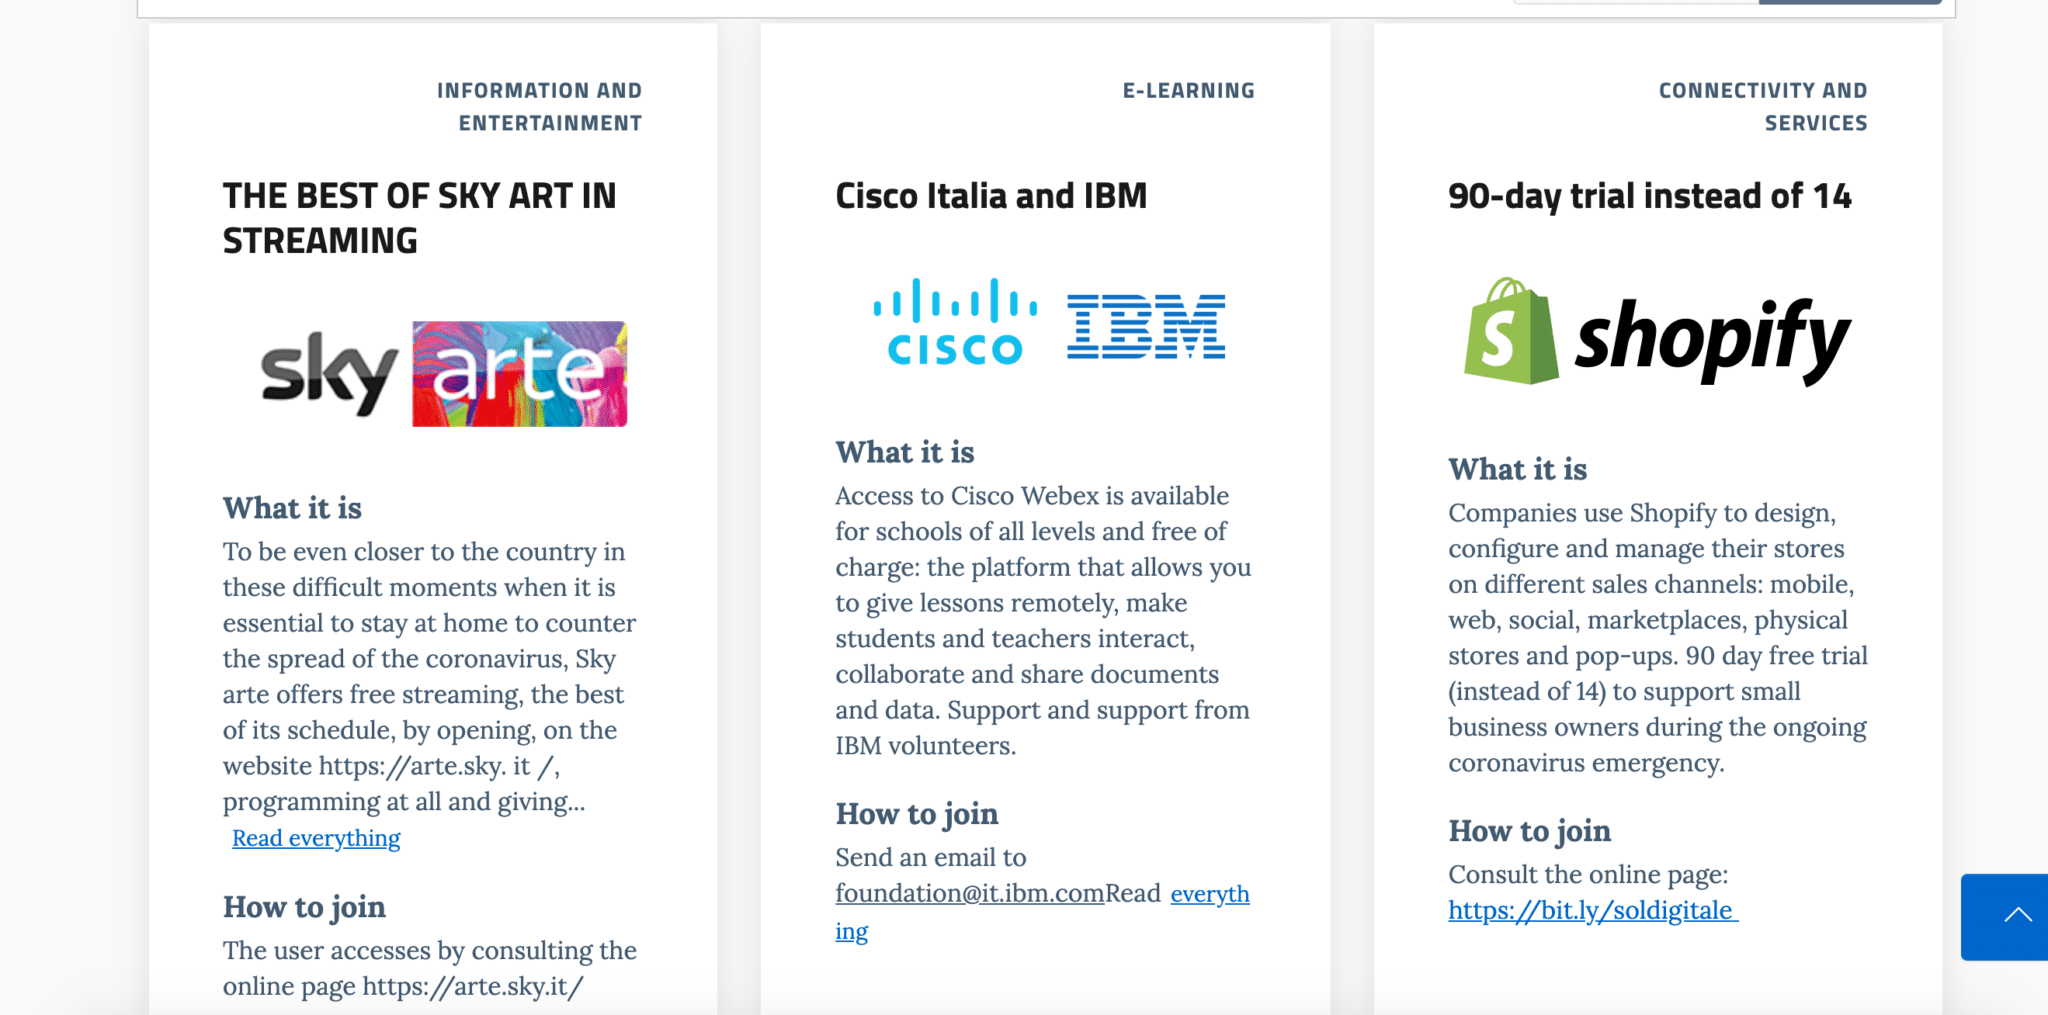This screenshot has height=1015, width=2048.
Task: Click '90-day trial instead of 14' heading
Action: click(x=1650, y=196)
